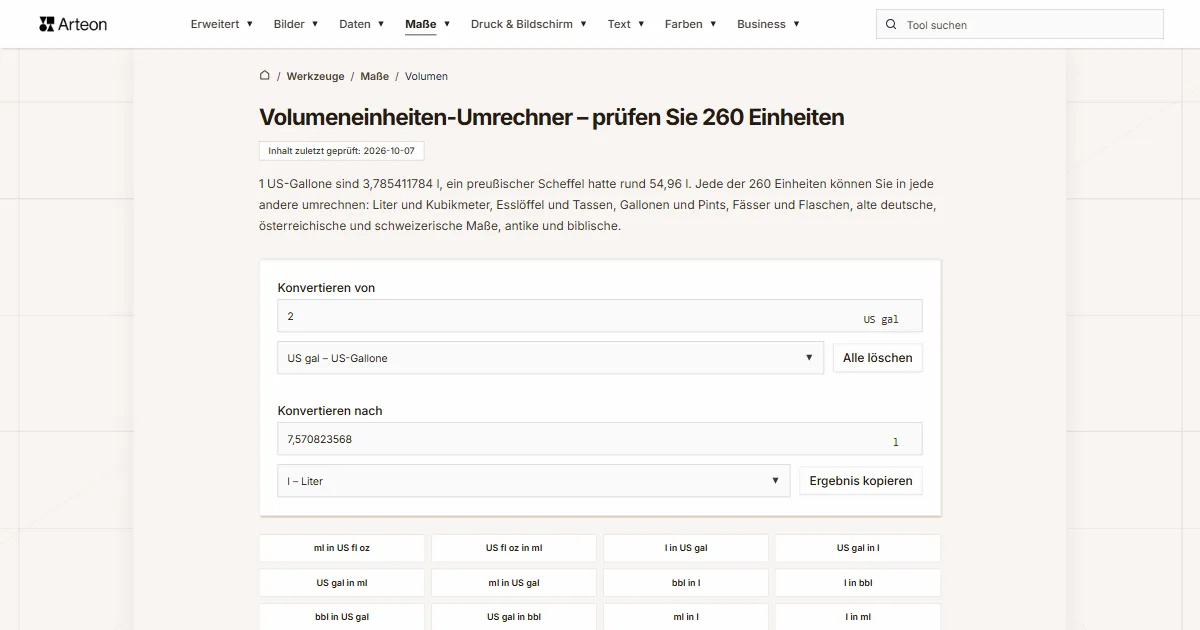
Task: Open the Text menu
Action: [626, 24]
